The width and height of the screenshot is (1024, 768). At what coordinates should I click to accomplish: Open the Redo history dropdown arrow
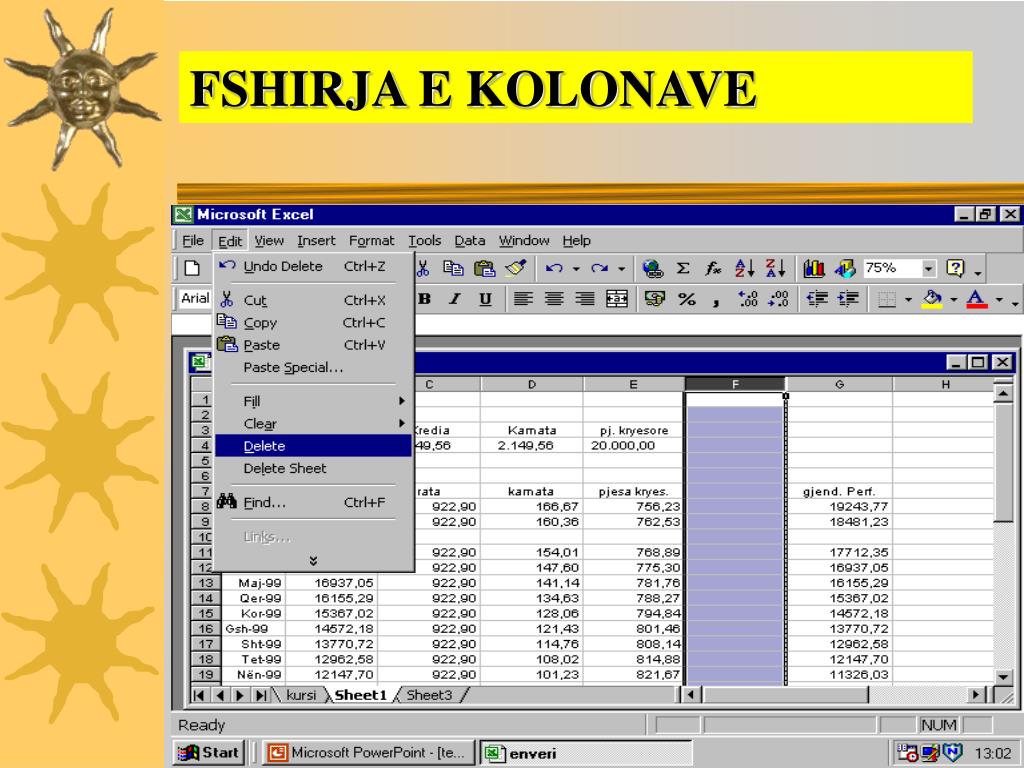[621, 268]
